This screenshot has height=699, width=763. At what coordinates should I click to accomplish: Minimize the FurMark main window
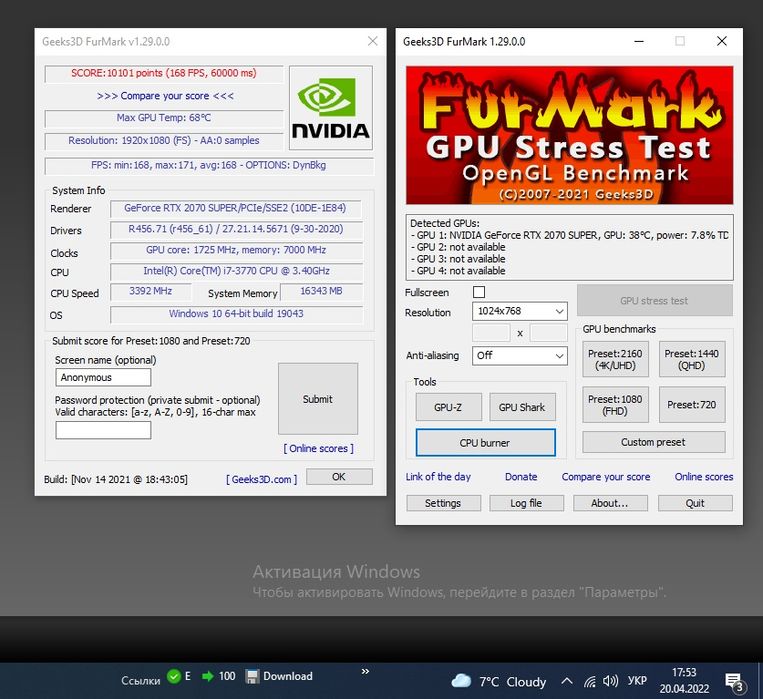pyautogui.click(x=639, y=41)
